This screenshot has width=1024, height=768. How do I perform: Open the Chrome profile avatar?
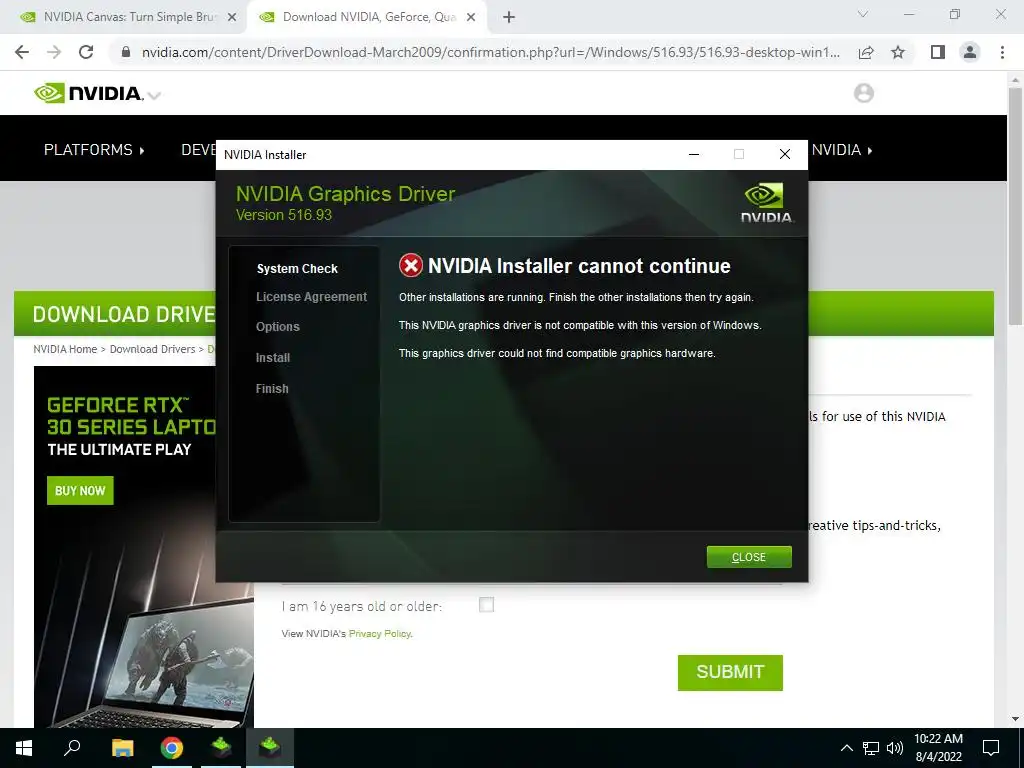(970, 52)
